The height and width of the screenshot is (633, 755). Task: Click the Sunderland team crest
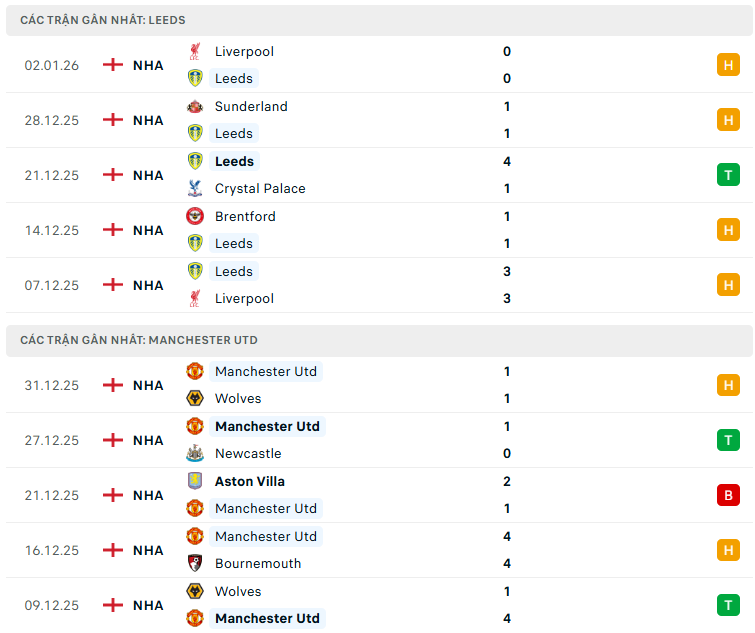point(195,106)
